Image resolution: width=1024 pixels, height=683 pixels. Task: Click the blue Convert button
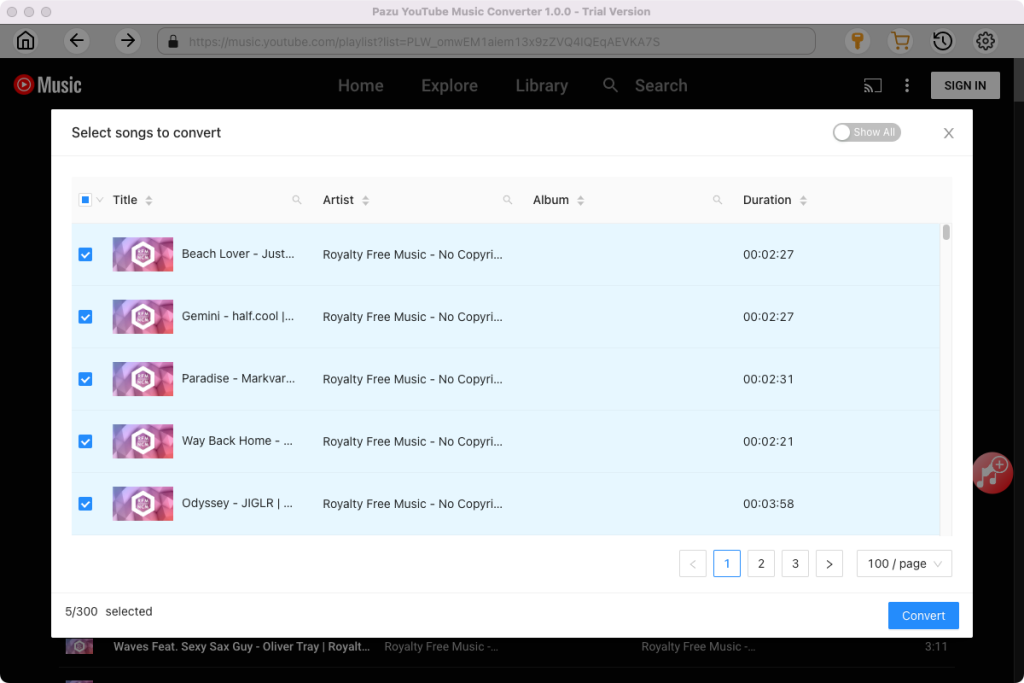click(x=922, y=616)
